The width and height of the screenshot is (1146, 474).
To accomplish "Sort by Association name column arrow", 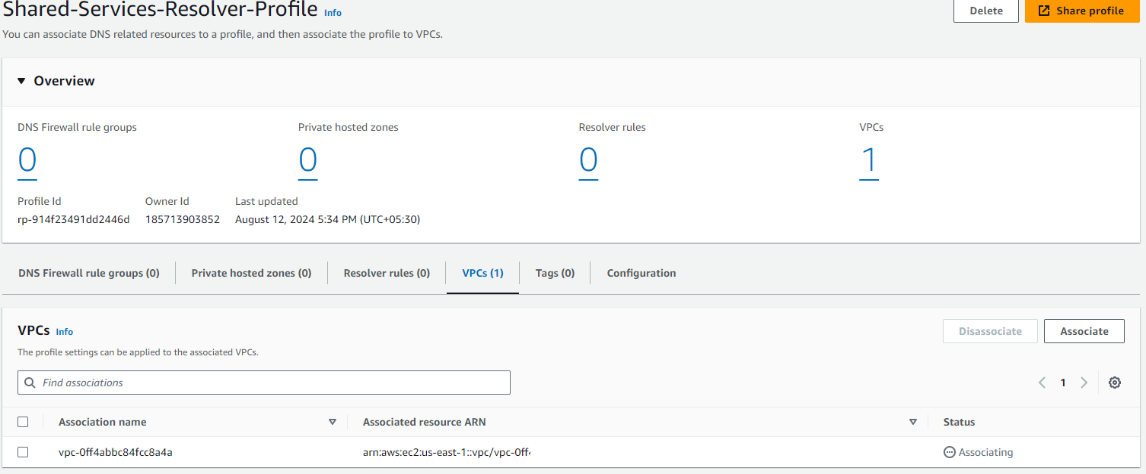I will coord(332,422).
